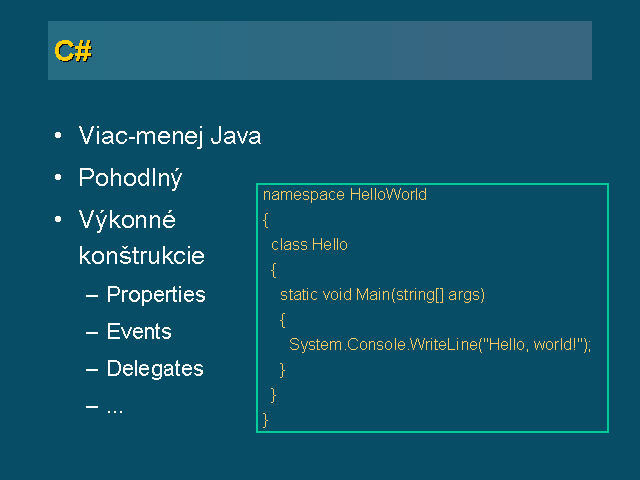Click the 'class Hello' code line
Screen dimensions: 640x480
pyautogui.click(x=309, y=245)
